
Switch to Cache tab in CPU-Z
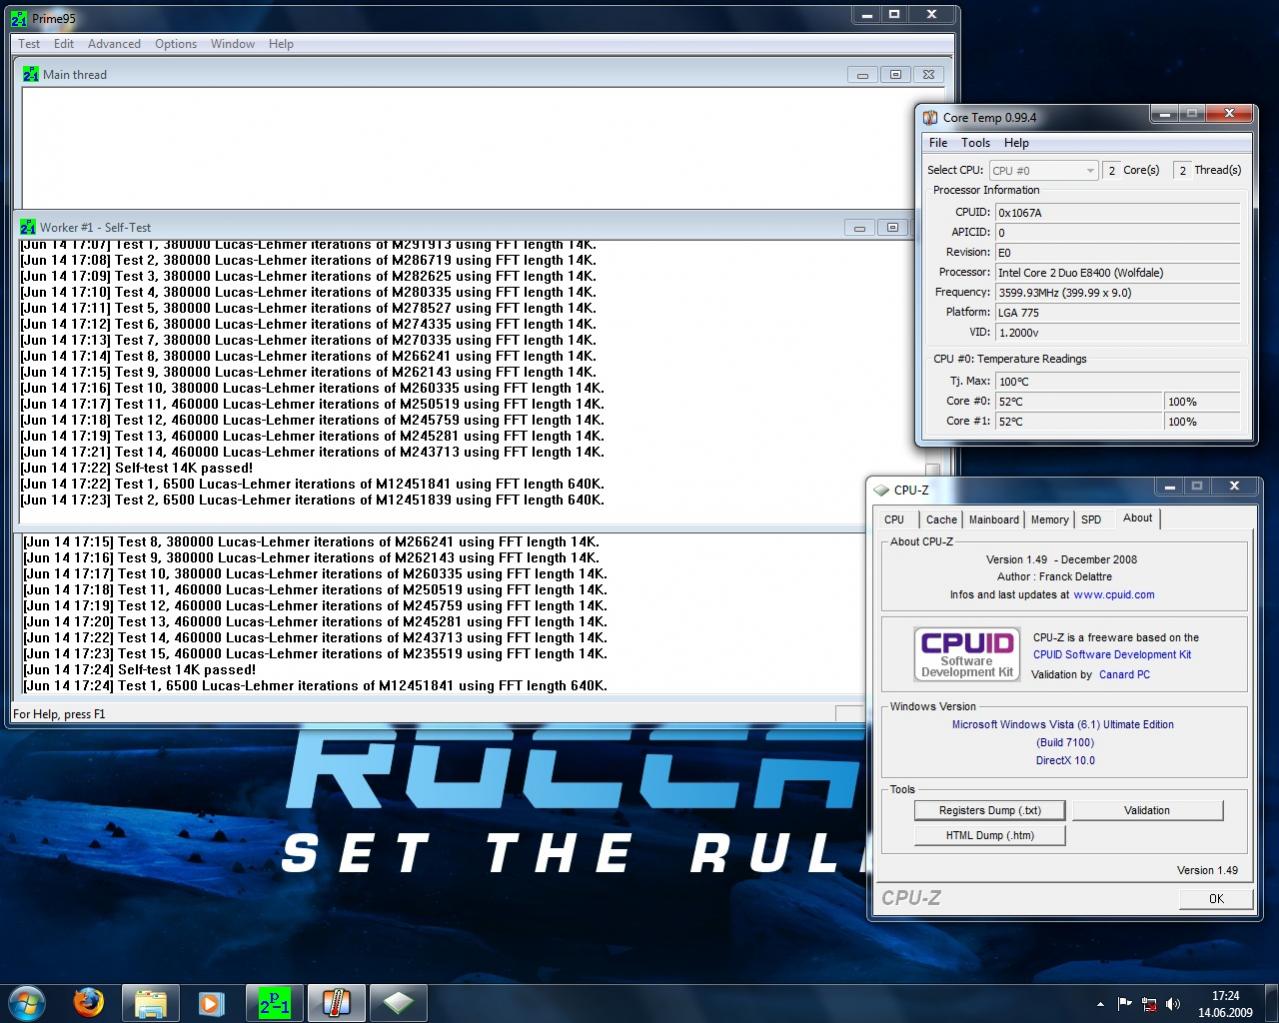tap(941, 519)
